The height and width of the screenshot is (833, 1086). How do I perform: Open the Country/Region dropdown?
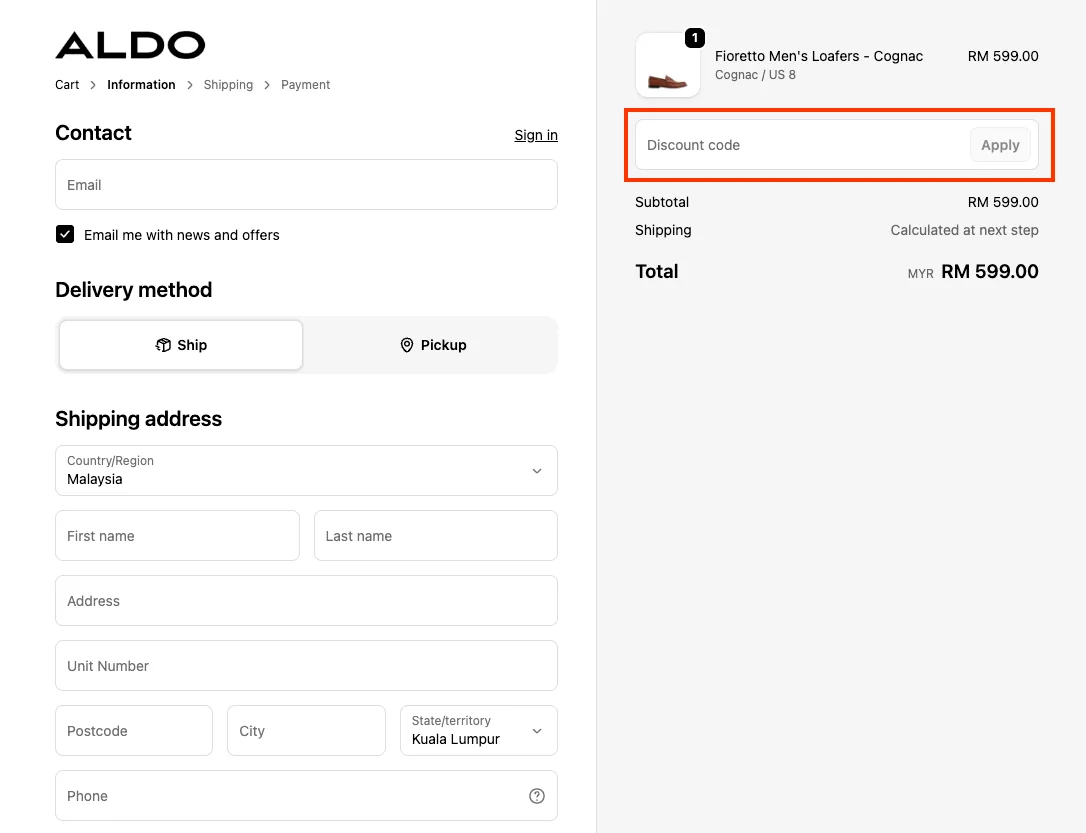[306, 470]
